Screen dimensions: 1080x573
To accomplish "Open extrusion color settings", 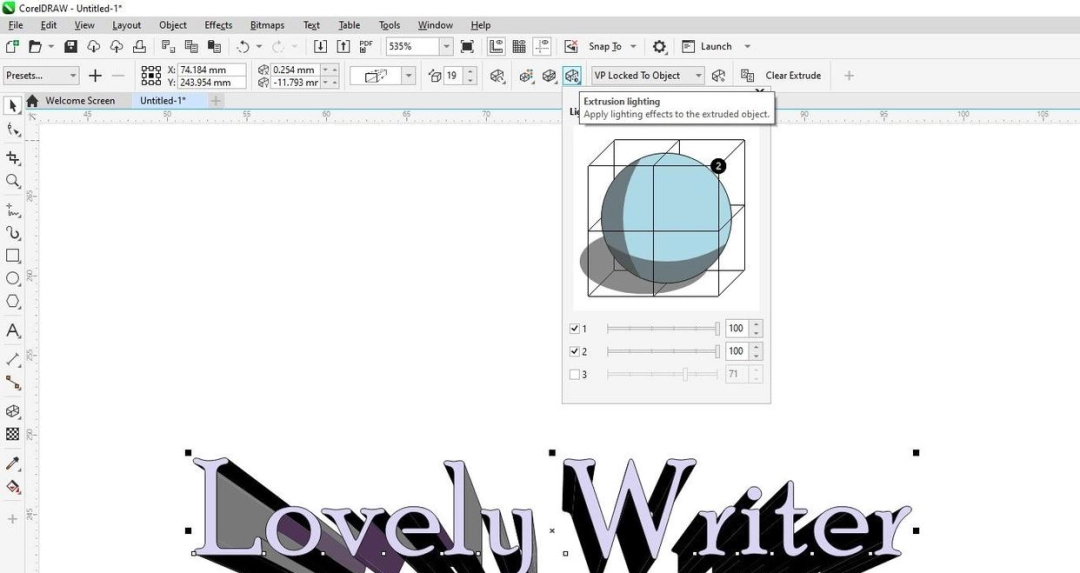I will 526,75.
